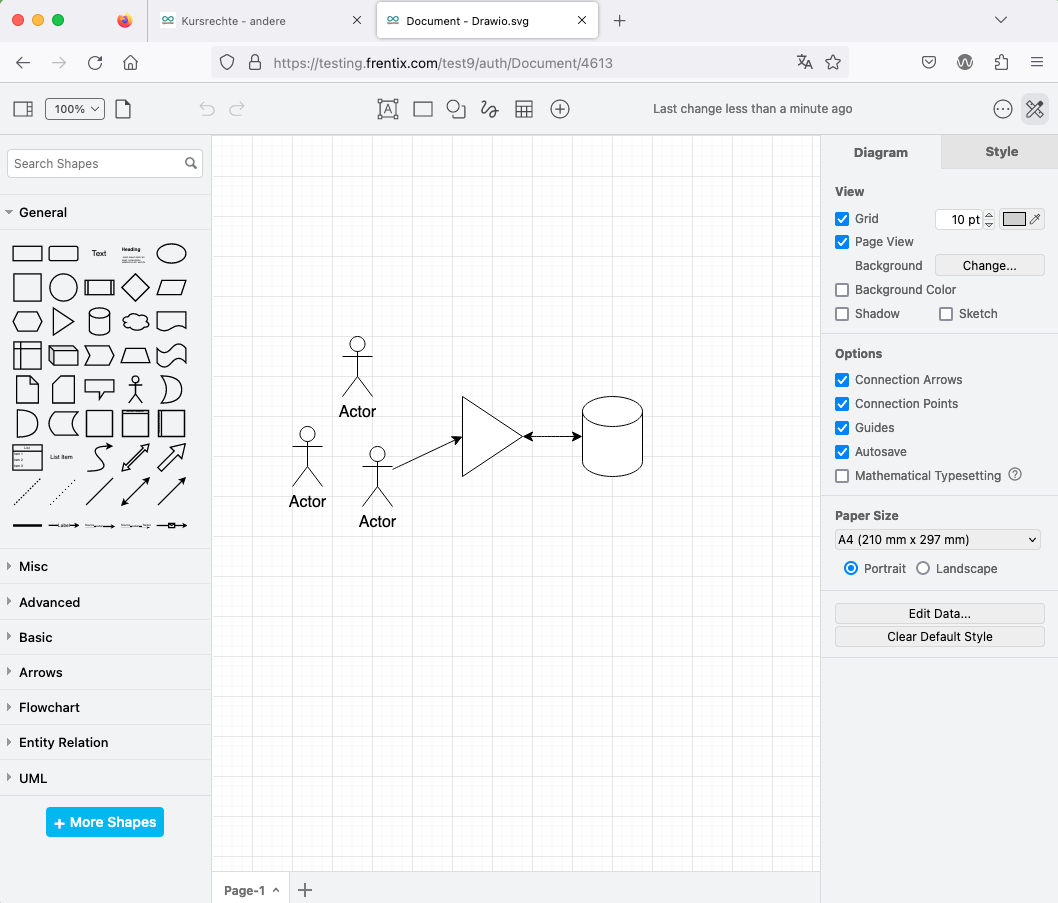The width and height of the screenshot is (1058, 903).
Task: Open the insert shape plus icon
Action: [559, 109]
